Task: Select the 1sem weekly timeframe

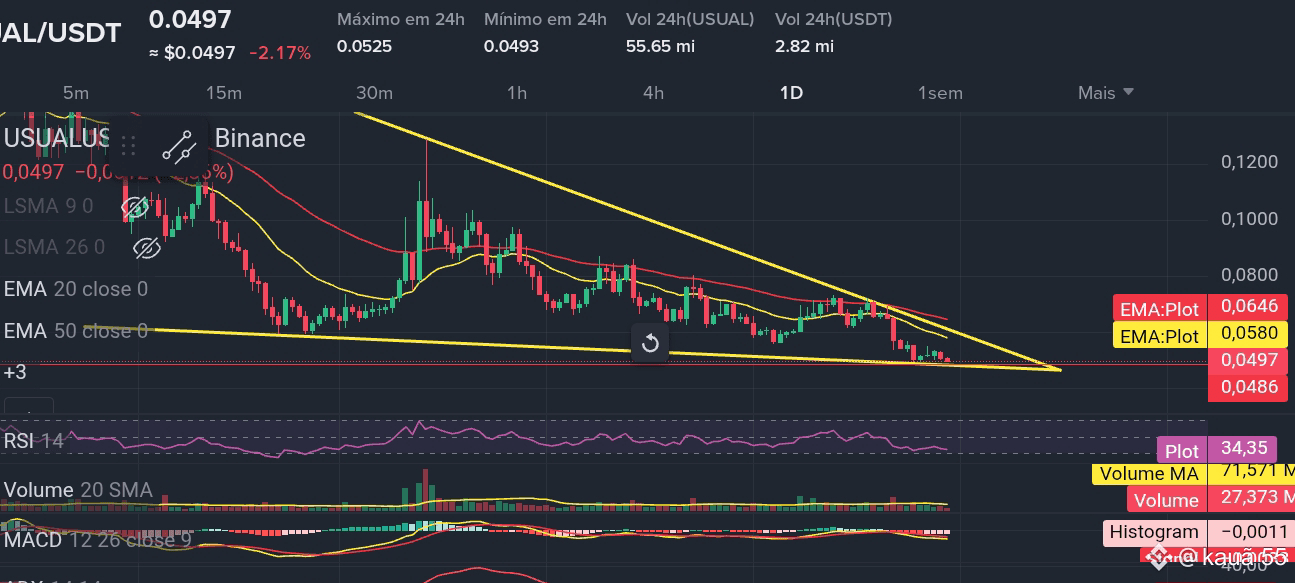Action: pos(940,93)
